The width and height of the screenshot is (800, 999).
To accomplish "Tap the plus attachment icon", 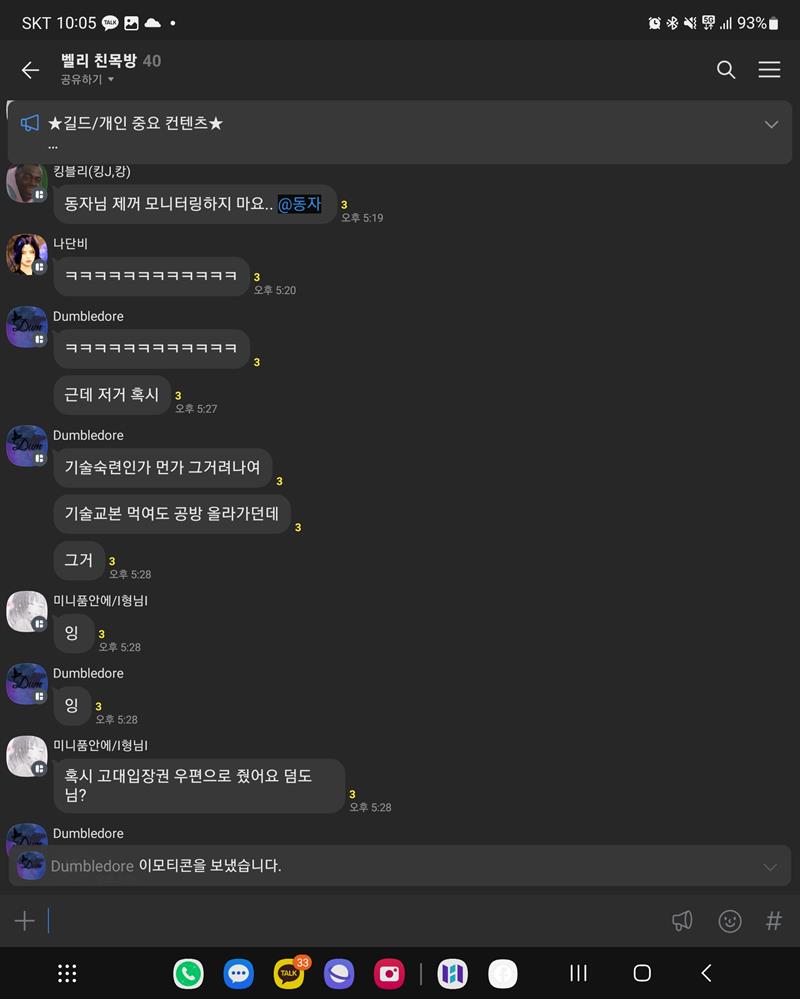I will pos(24,921).
